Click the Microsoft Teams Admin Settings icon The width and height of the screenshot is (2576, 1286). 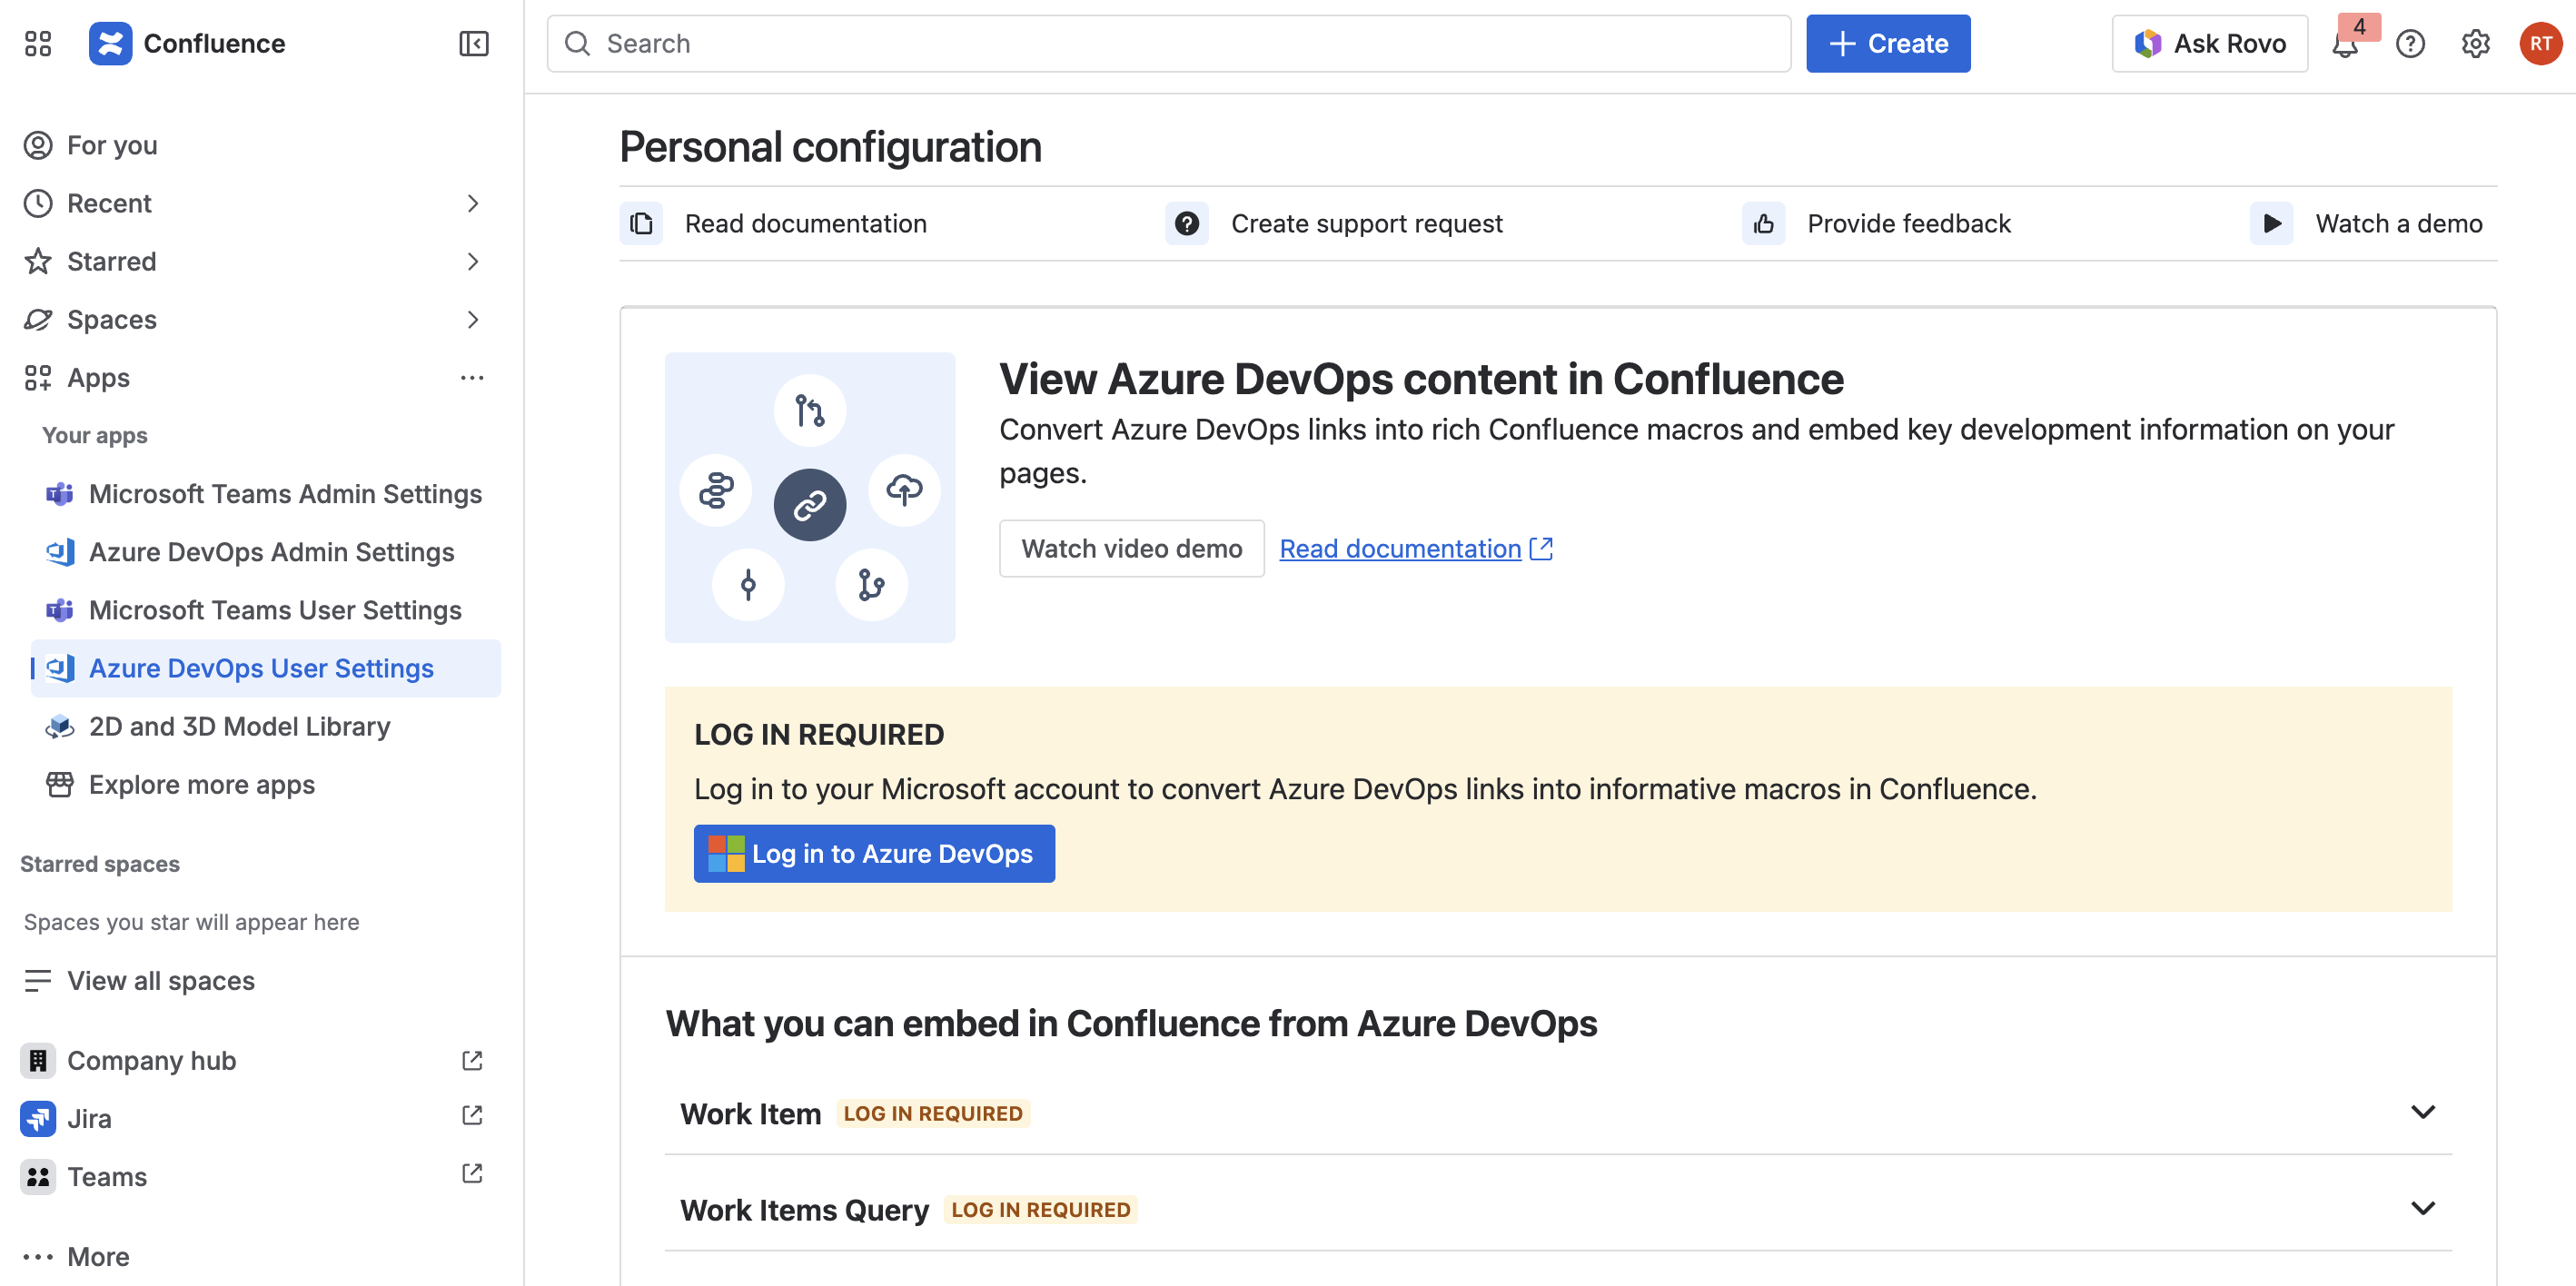pyautogui.click(x=60, y=494)
